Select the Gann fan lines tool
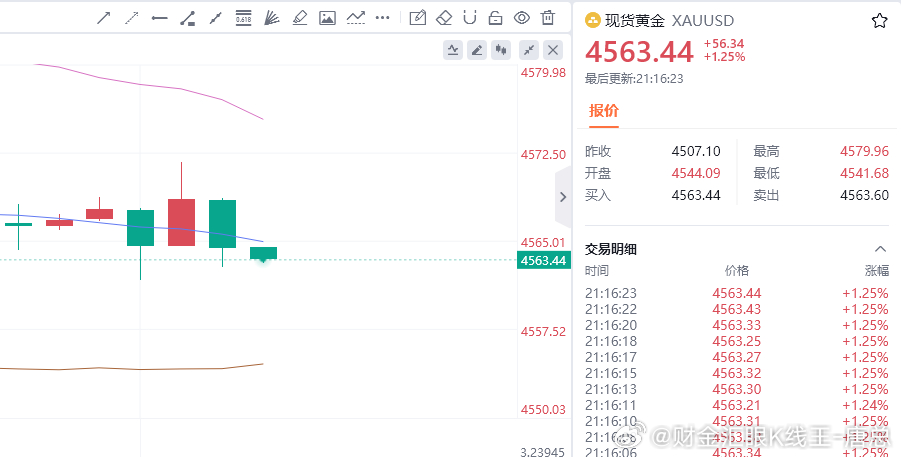 (x=272, y=18)
